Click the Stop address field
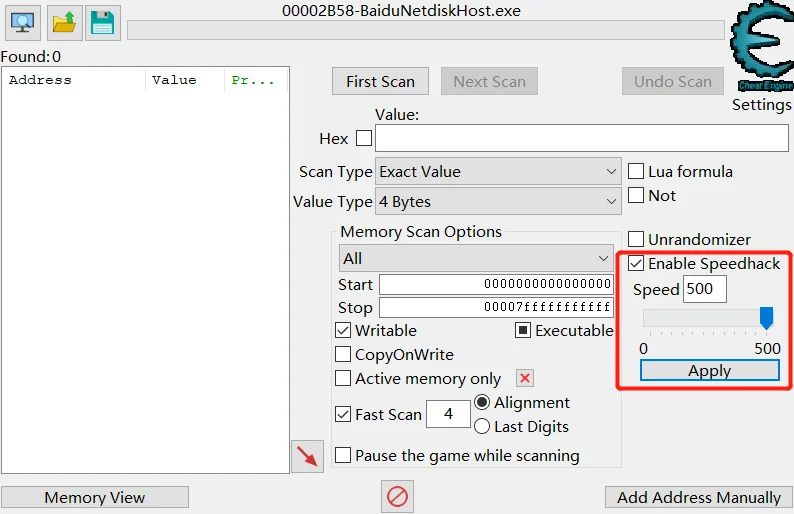Screen dimensions: 794x514 click(496, 307)
